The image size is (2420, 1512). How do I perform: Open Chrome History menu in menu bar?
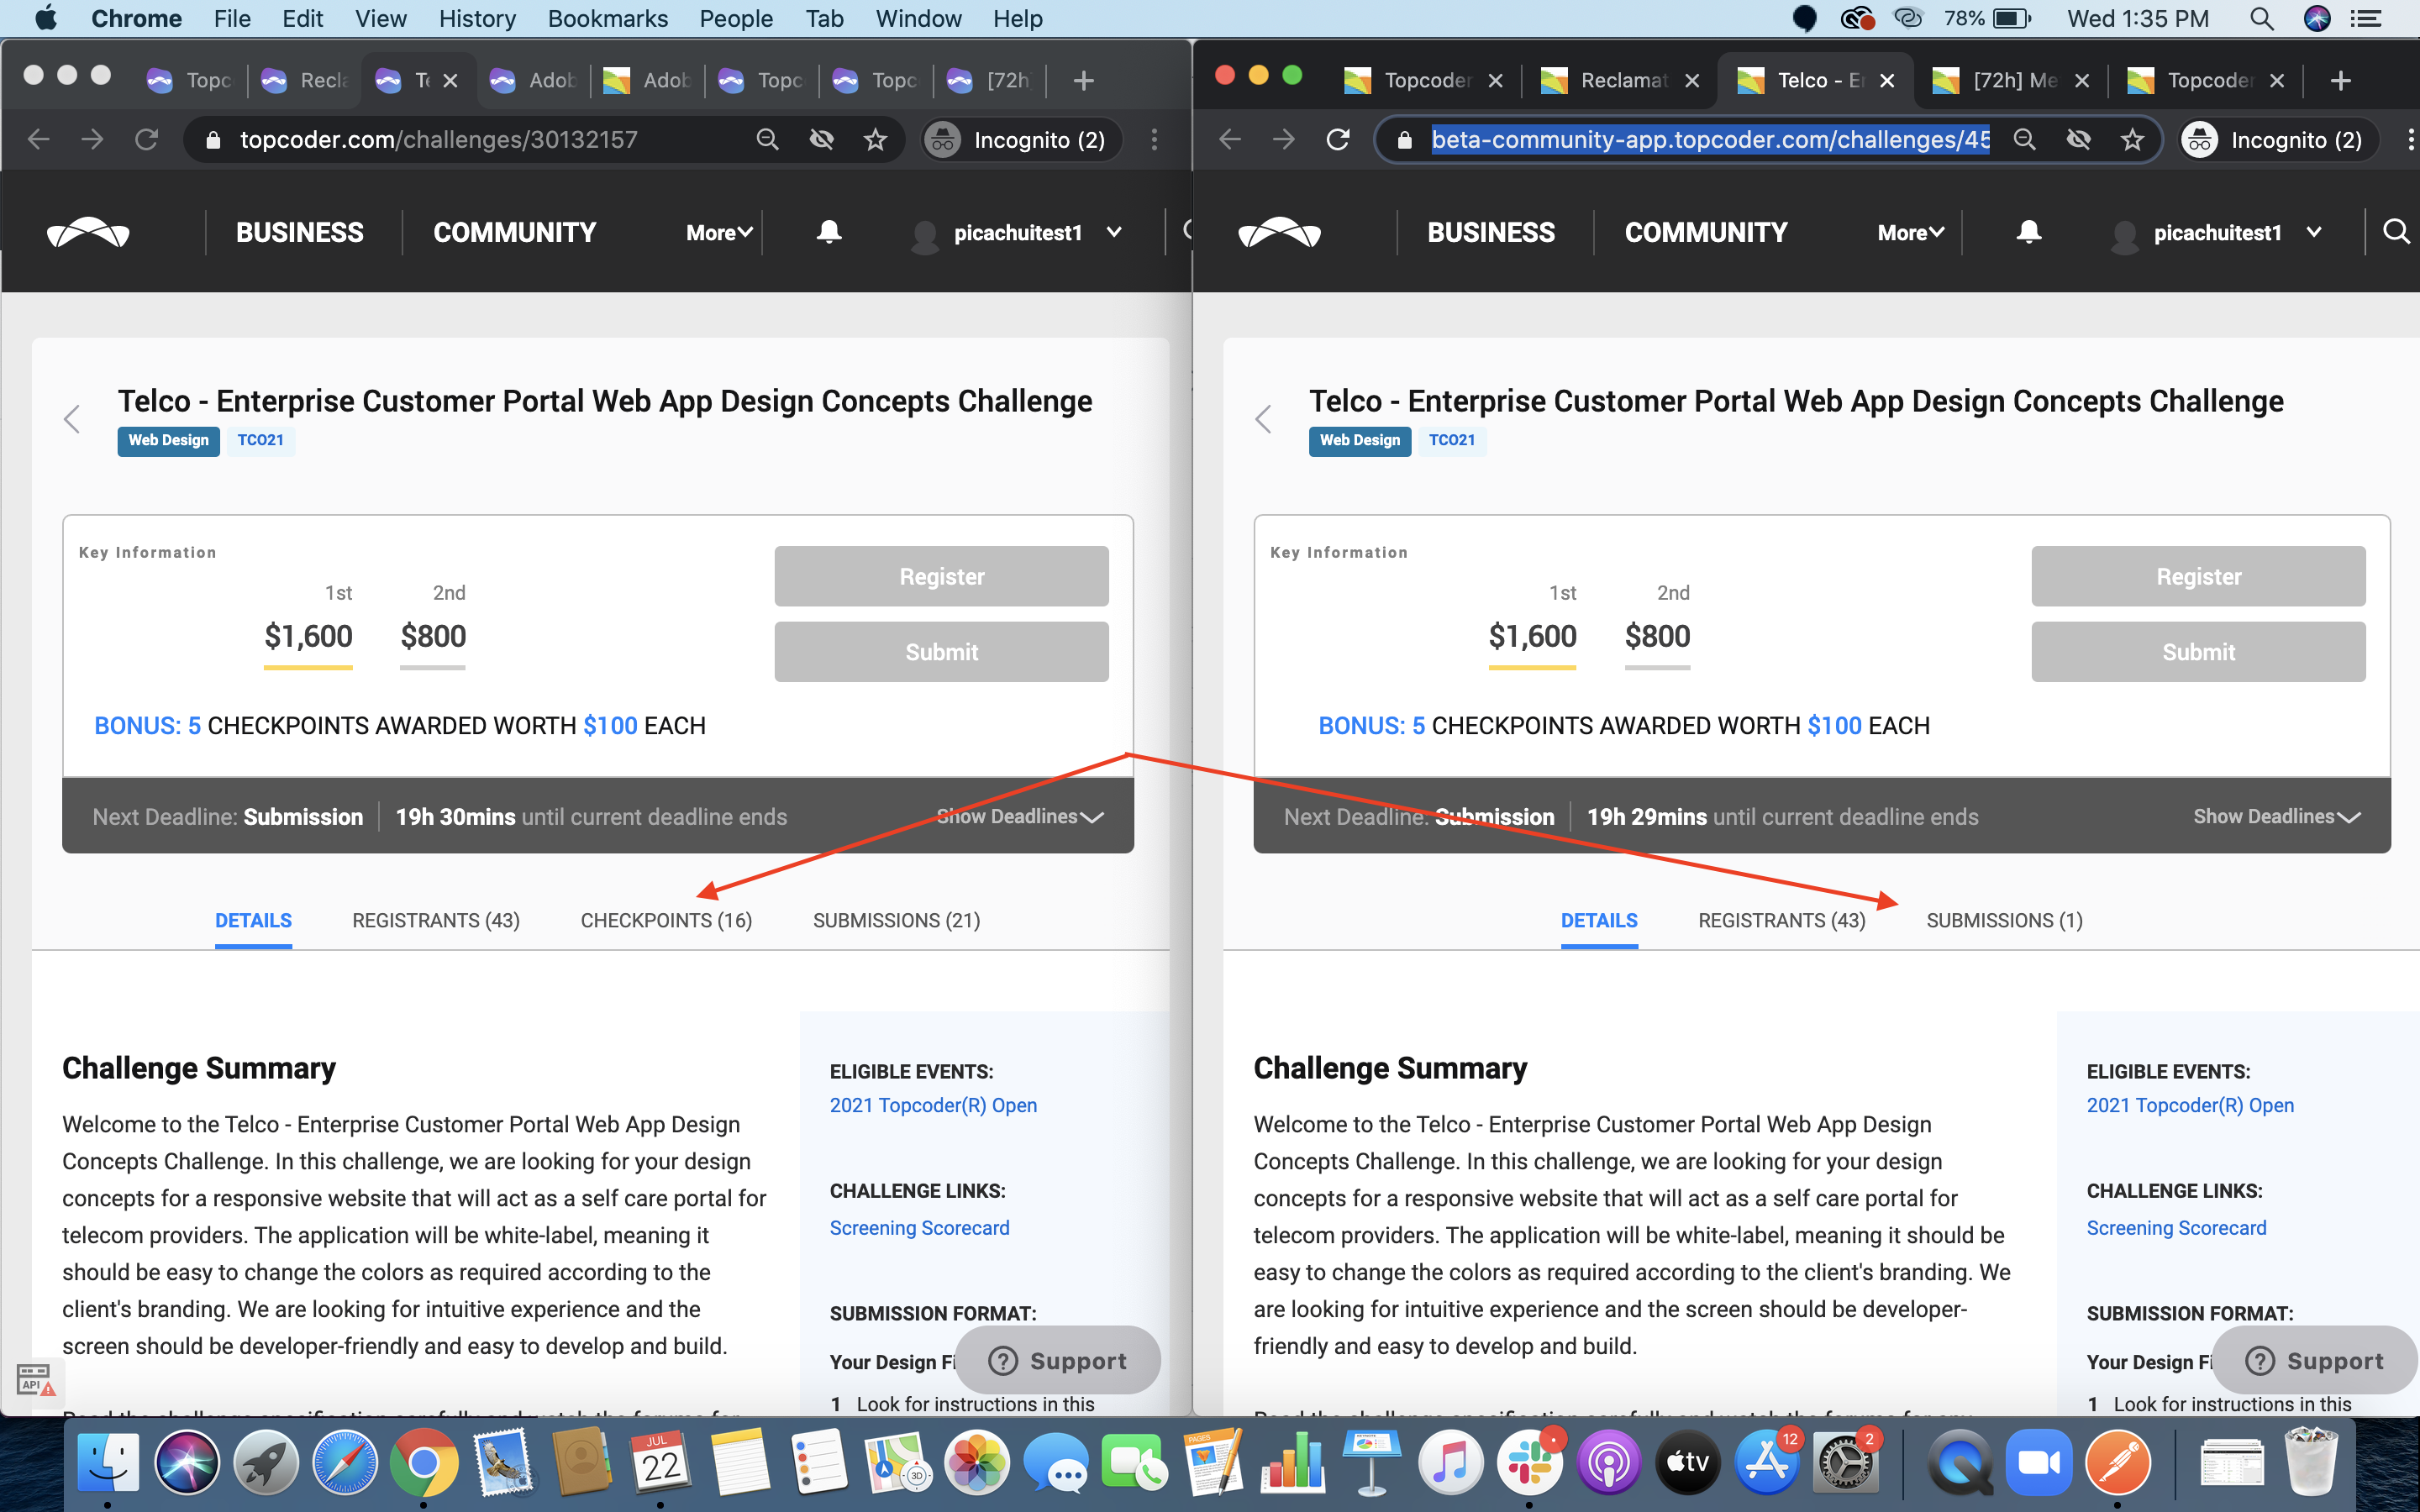coord(477,18)
